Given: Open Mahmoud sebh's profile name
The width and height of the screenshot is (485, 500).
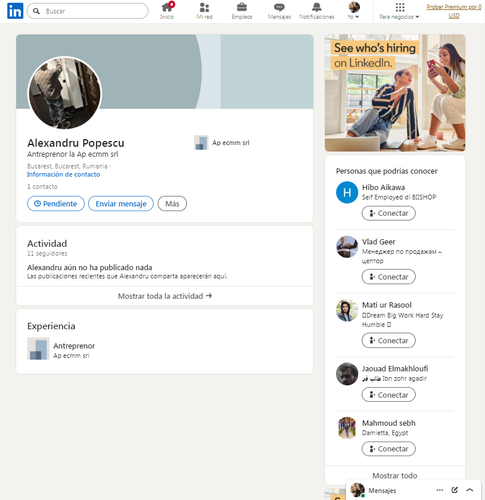Looking at the screenshot, I should [389, 423].
